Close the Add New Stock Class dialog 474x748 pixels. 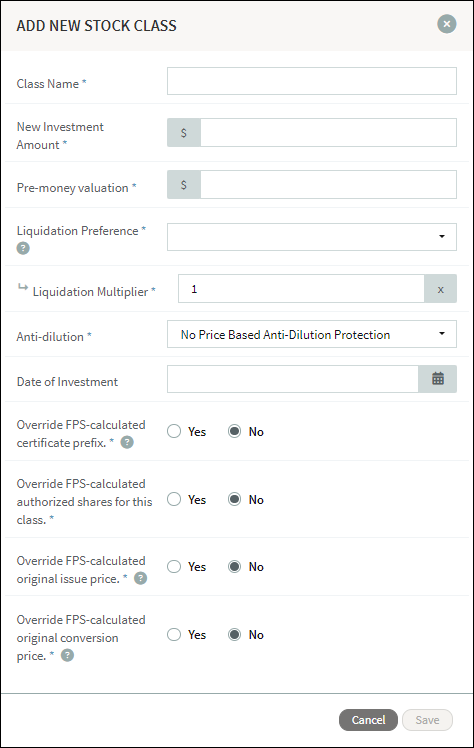447,24
